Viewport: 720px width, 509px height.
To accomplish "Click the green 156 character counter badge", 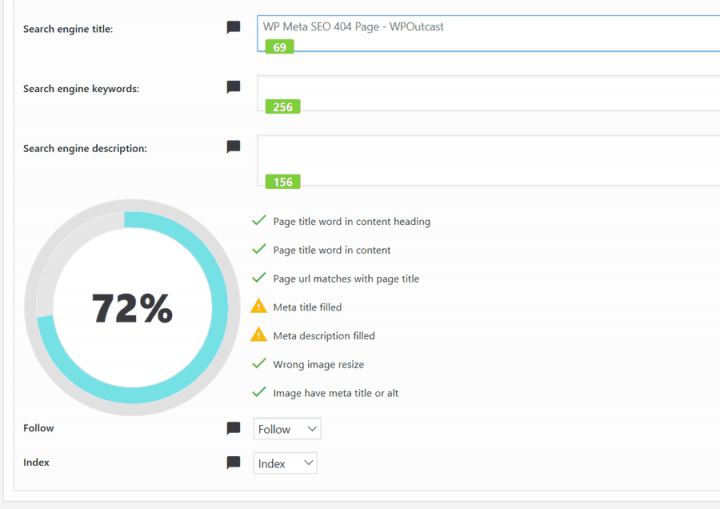I will (x=282, y=182).
